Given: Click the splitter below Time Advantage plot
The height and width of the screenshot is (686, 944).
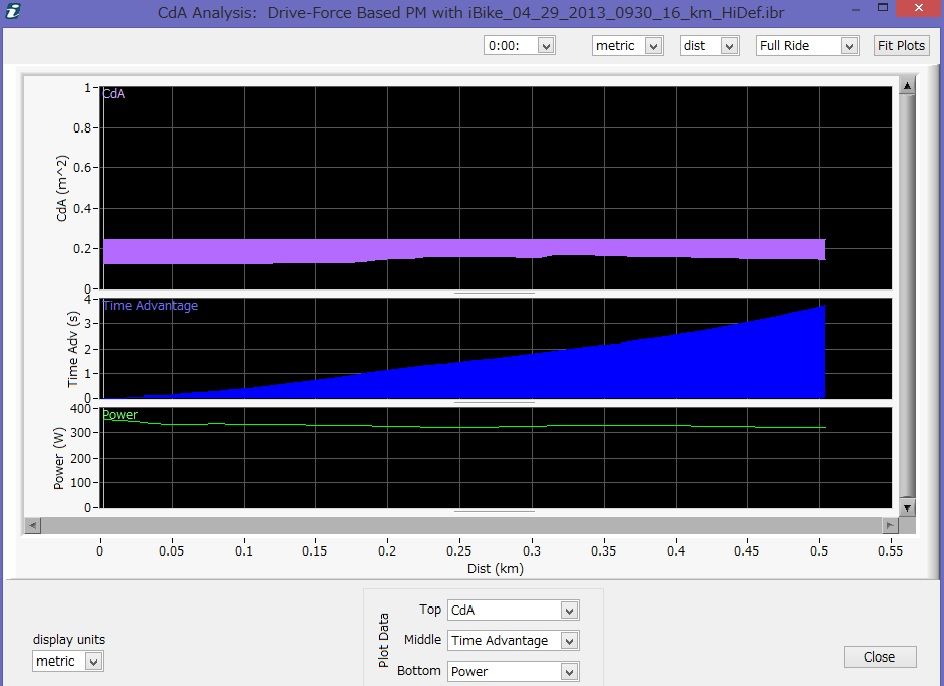Looking at the screenshot, I should point(494,402).
